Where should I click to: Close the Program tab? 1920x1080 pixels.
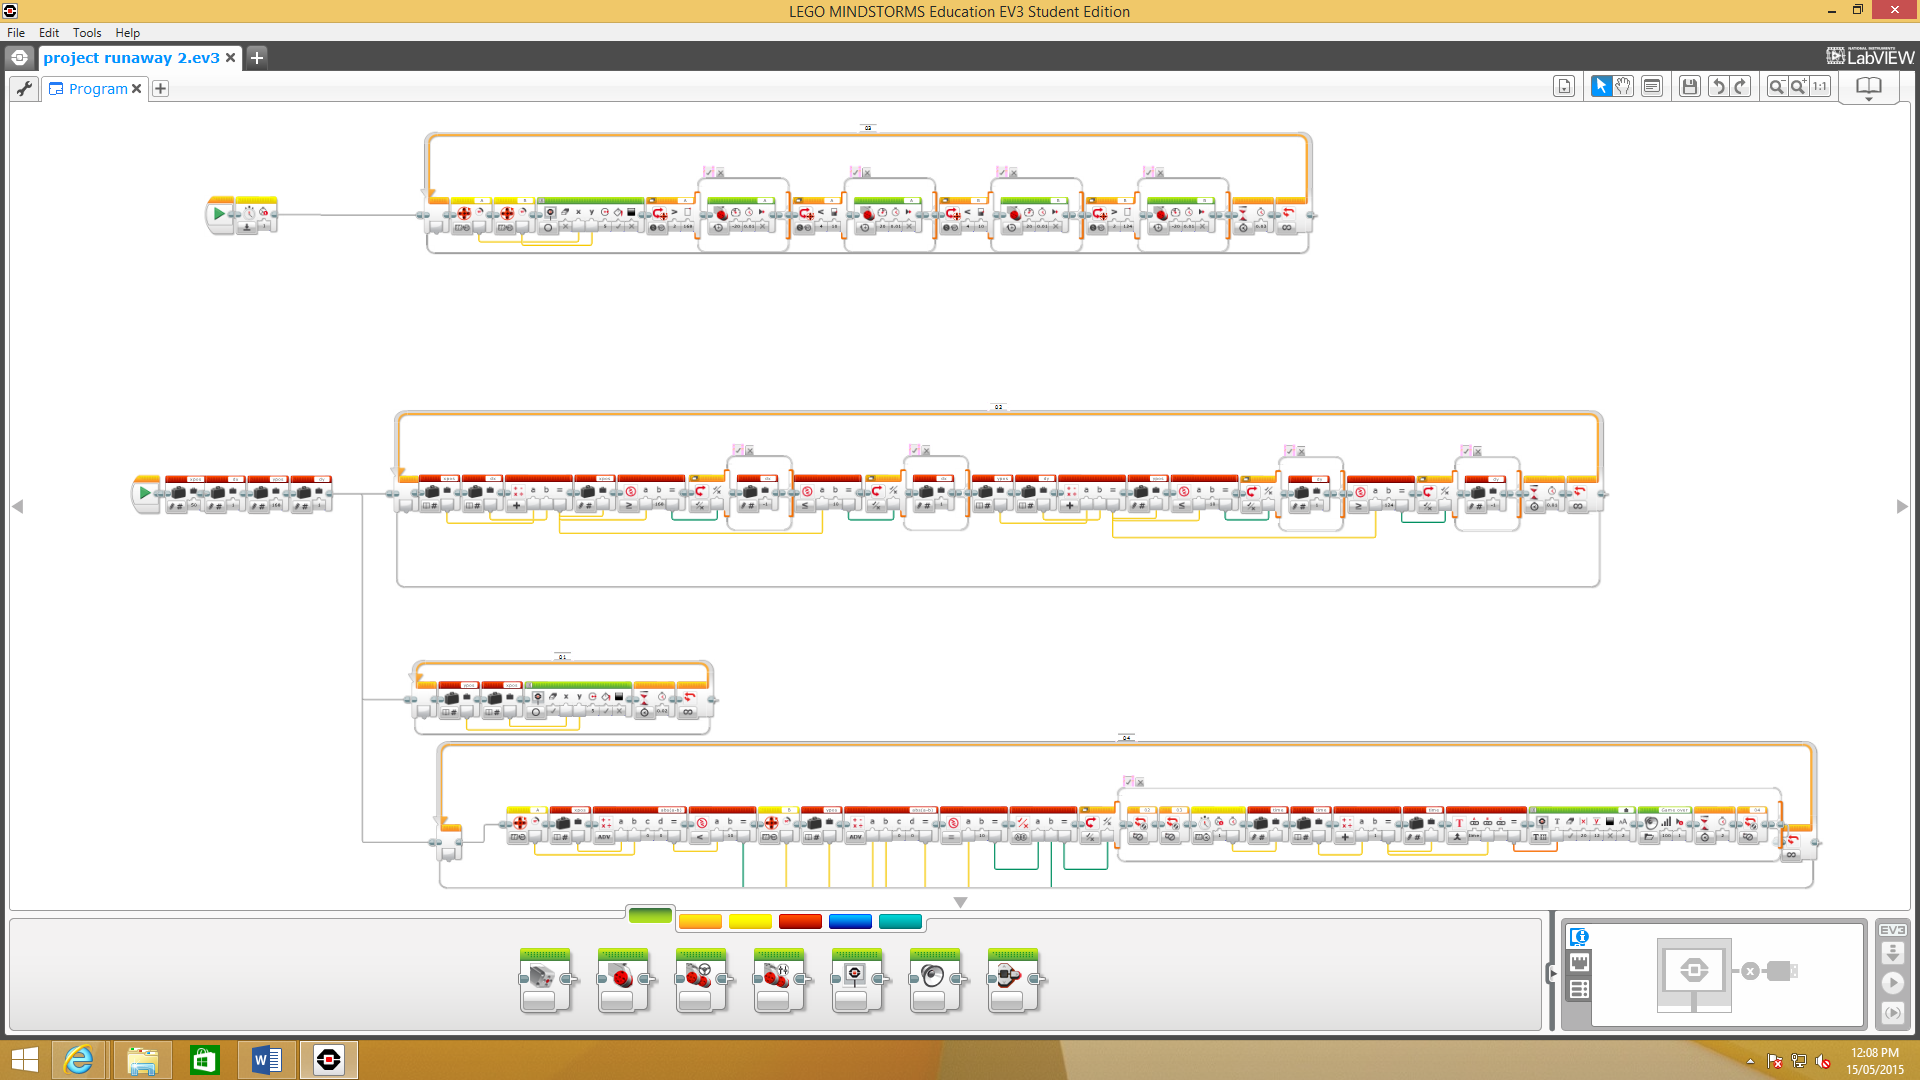(137, 88)
